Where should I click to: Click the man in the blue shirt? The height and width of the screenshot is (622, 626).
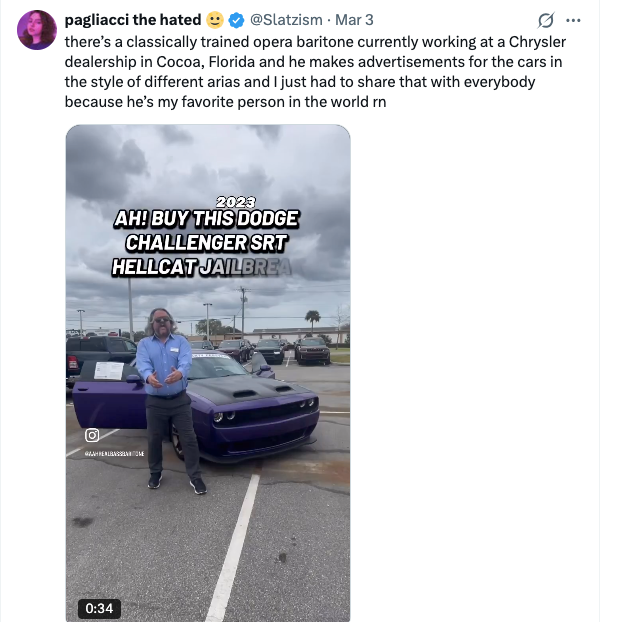(170, 400)
